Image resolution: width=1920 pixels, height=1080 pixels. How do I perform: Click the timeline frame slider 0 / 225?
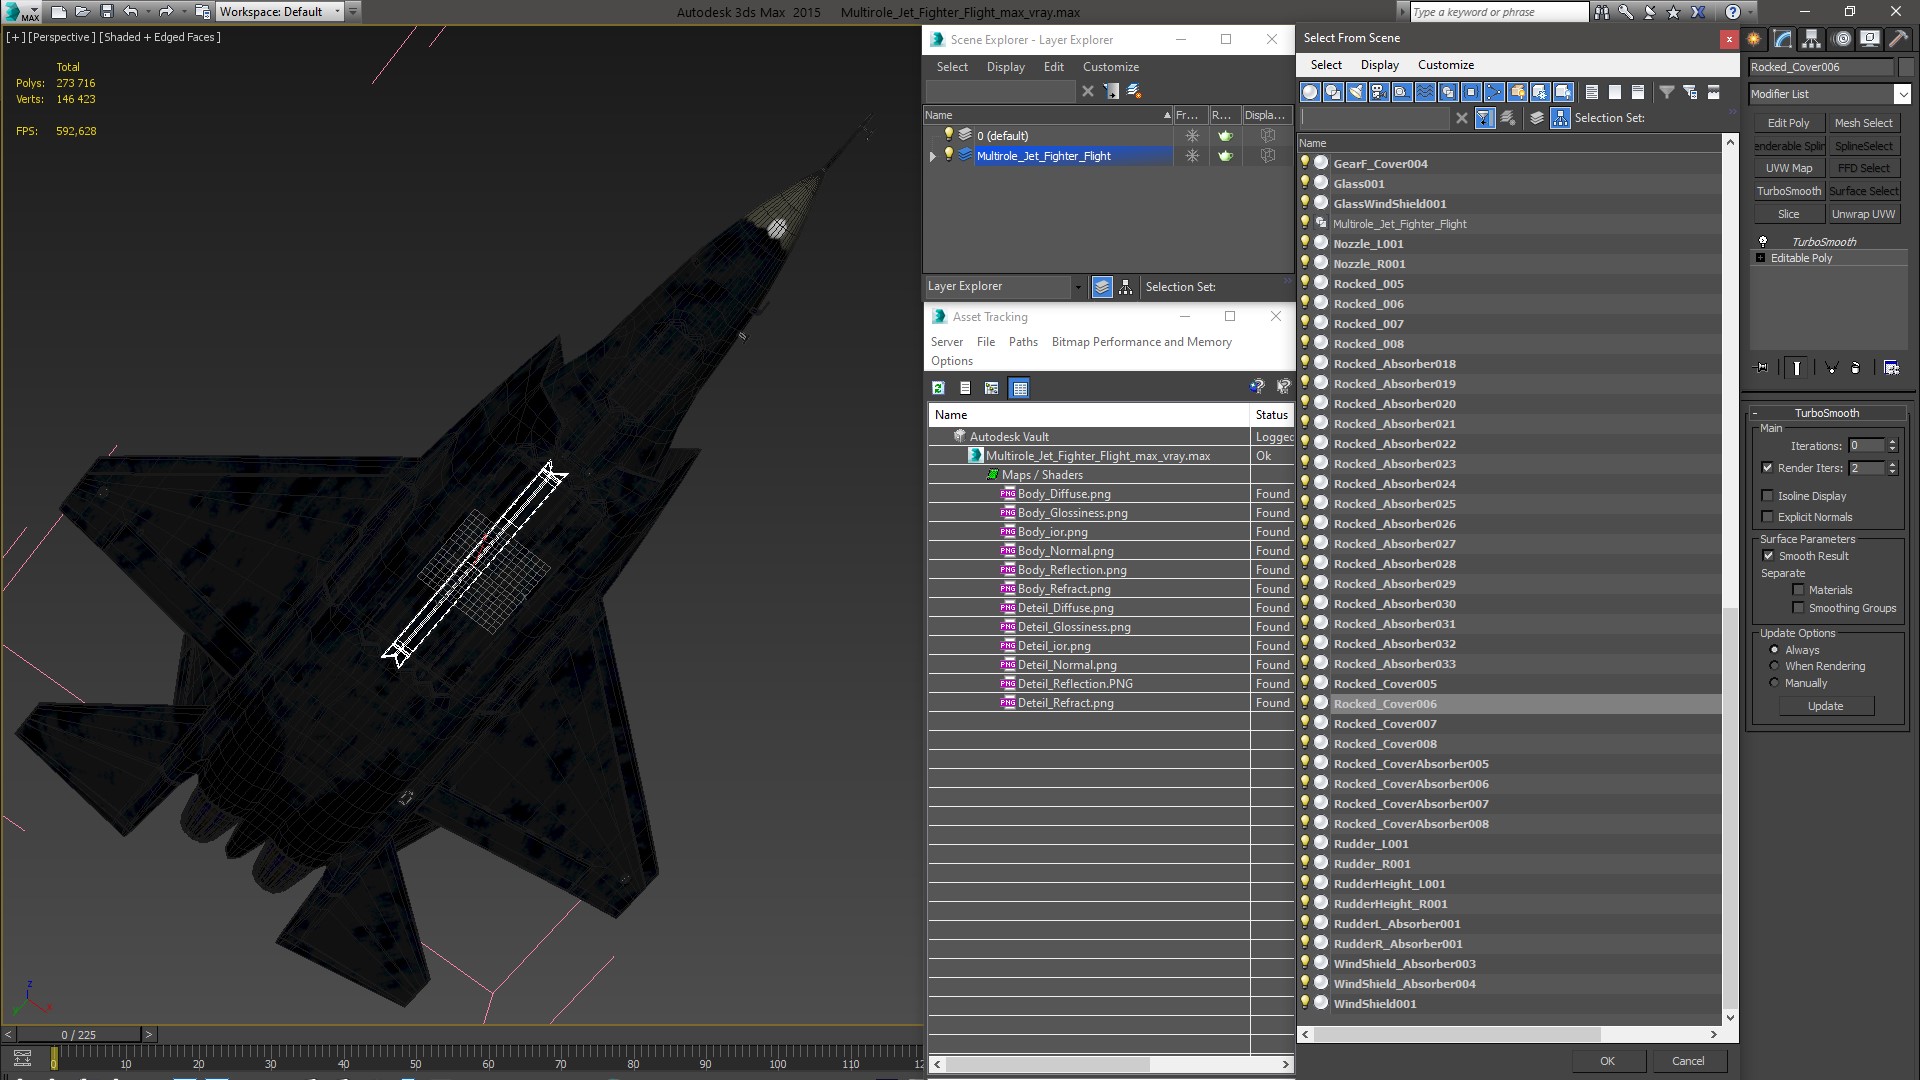(79, 1035)
